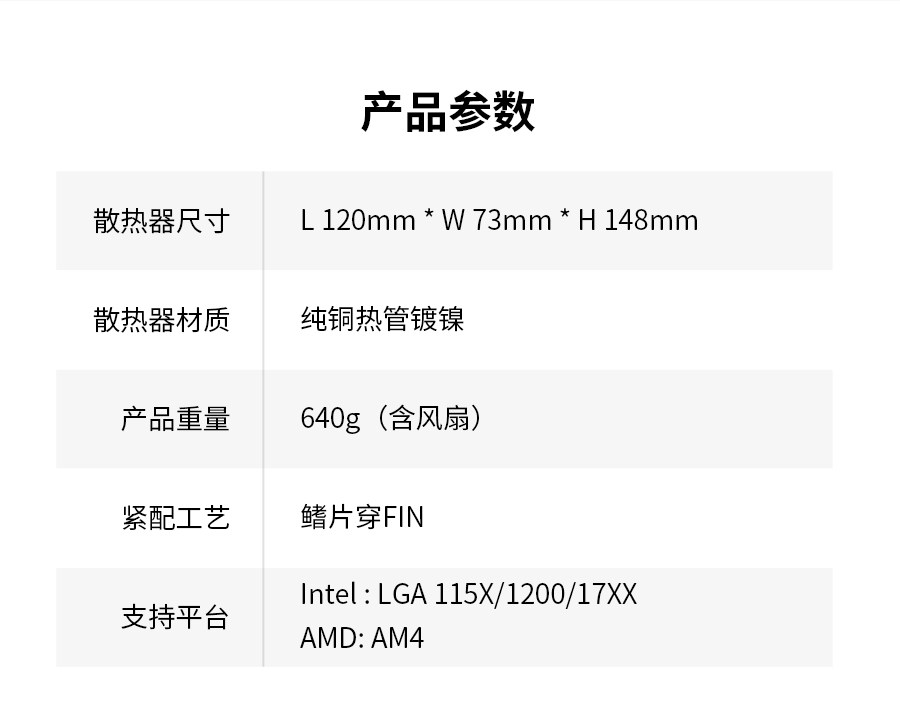Select the 散热器尺寸 row label
This screenshot has width=900, height=720.
pos(162,221)
